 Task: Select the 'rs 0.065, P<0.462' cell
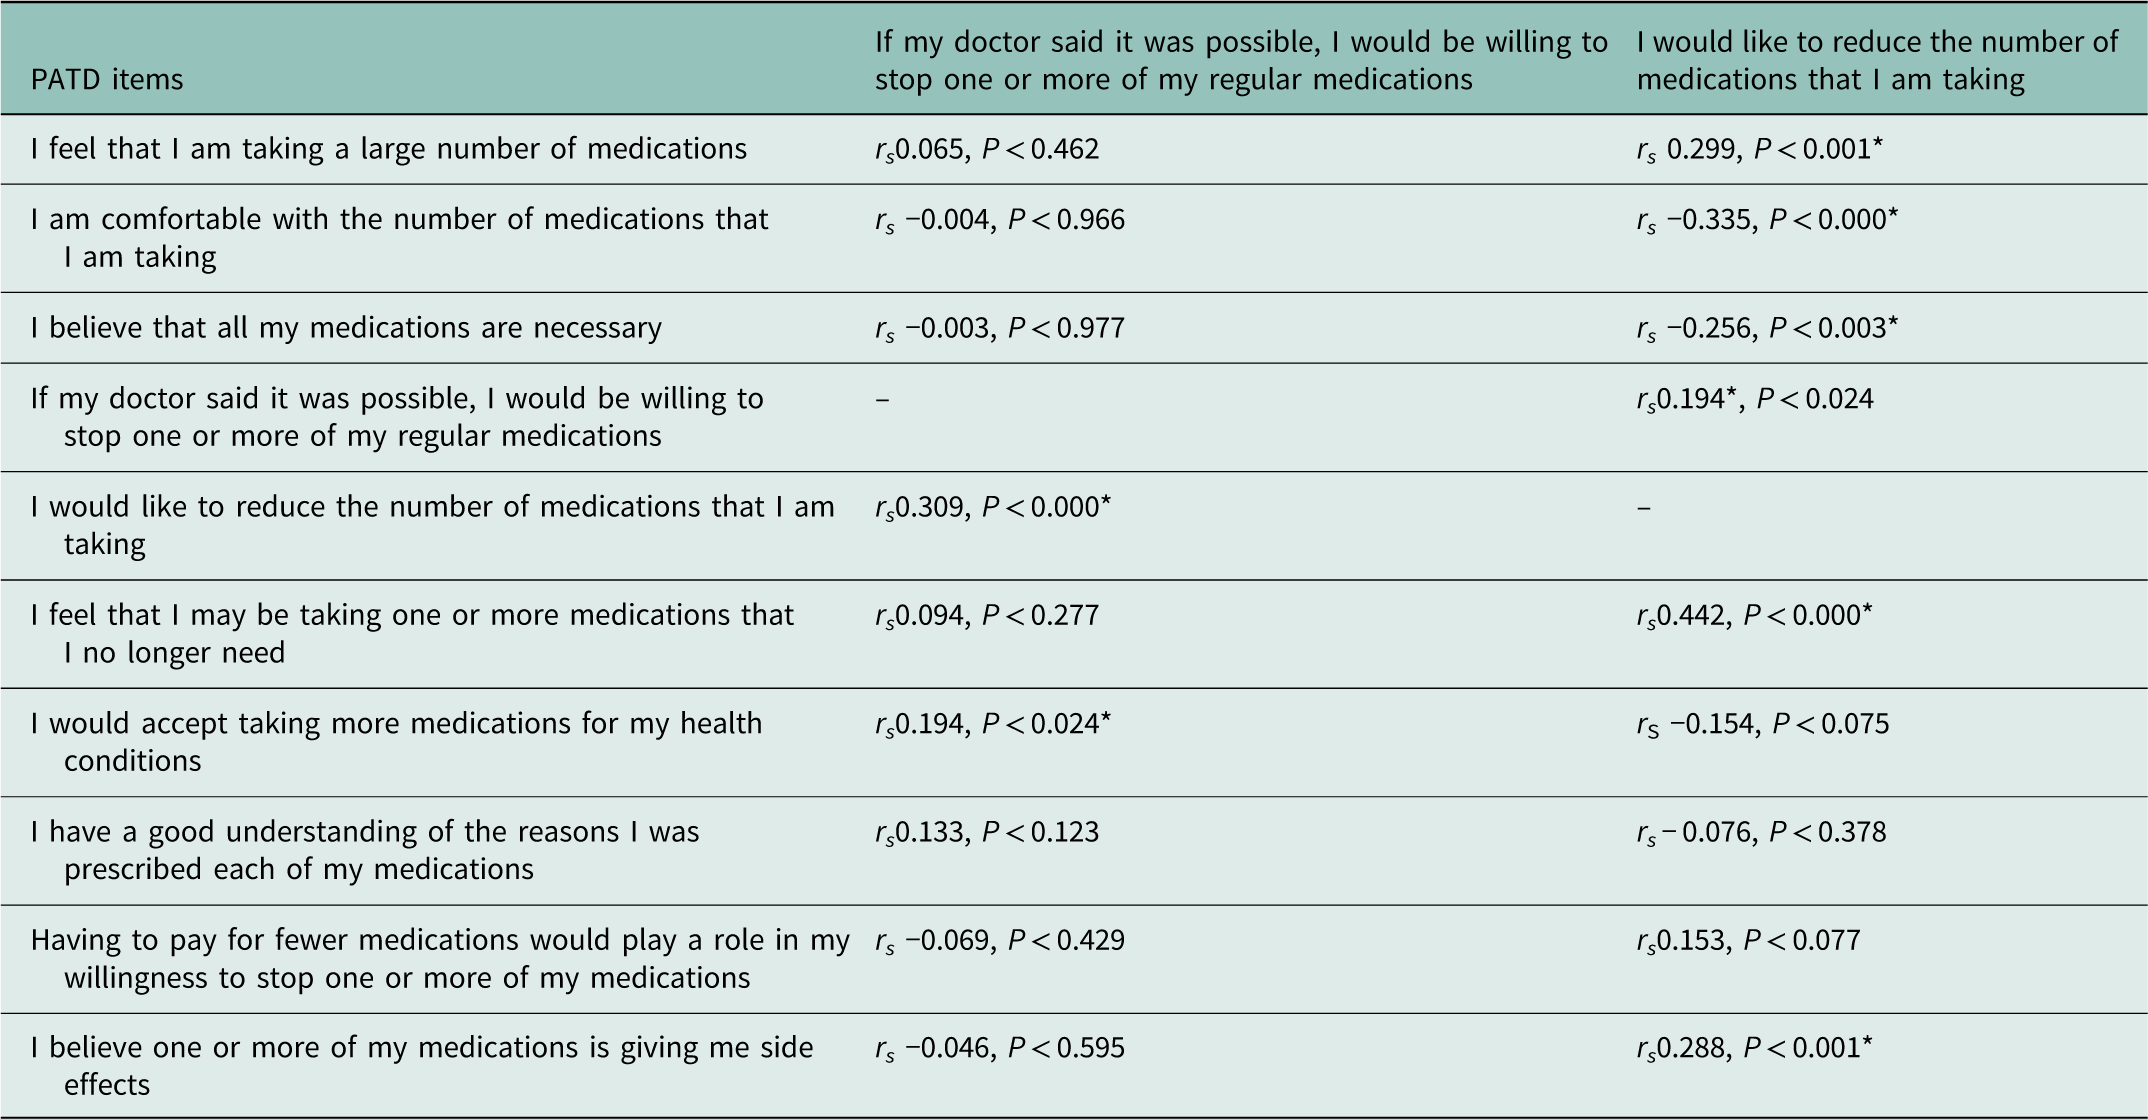pyautogui.click(x=986, y=150)
